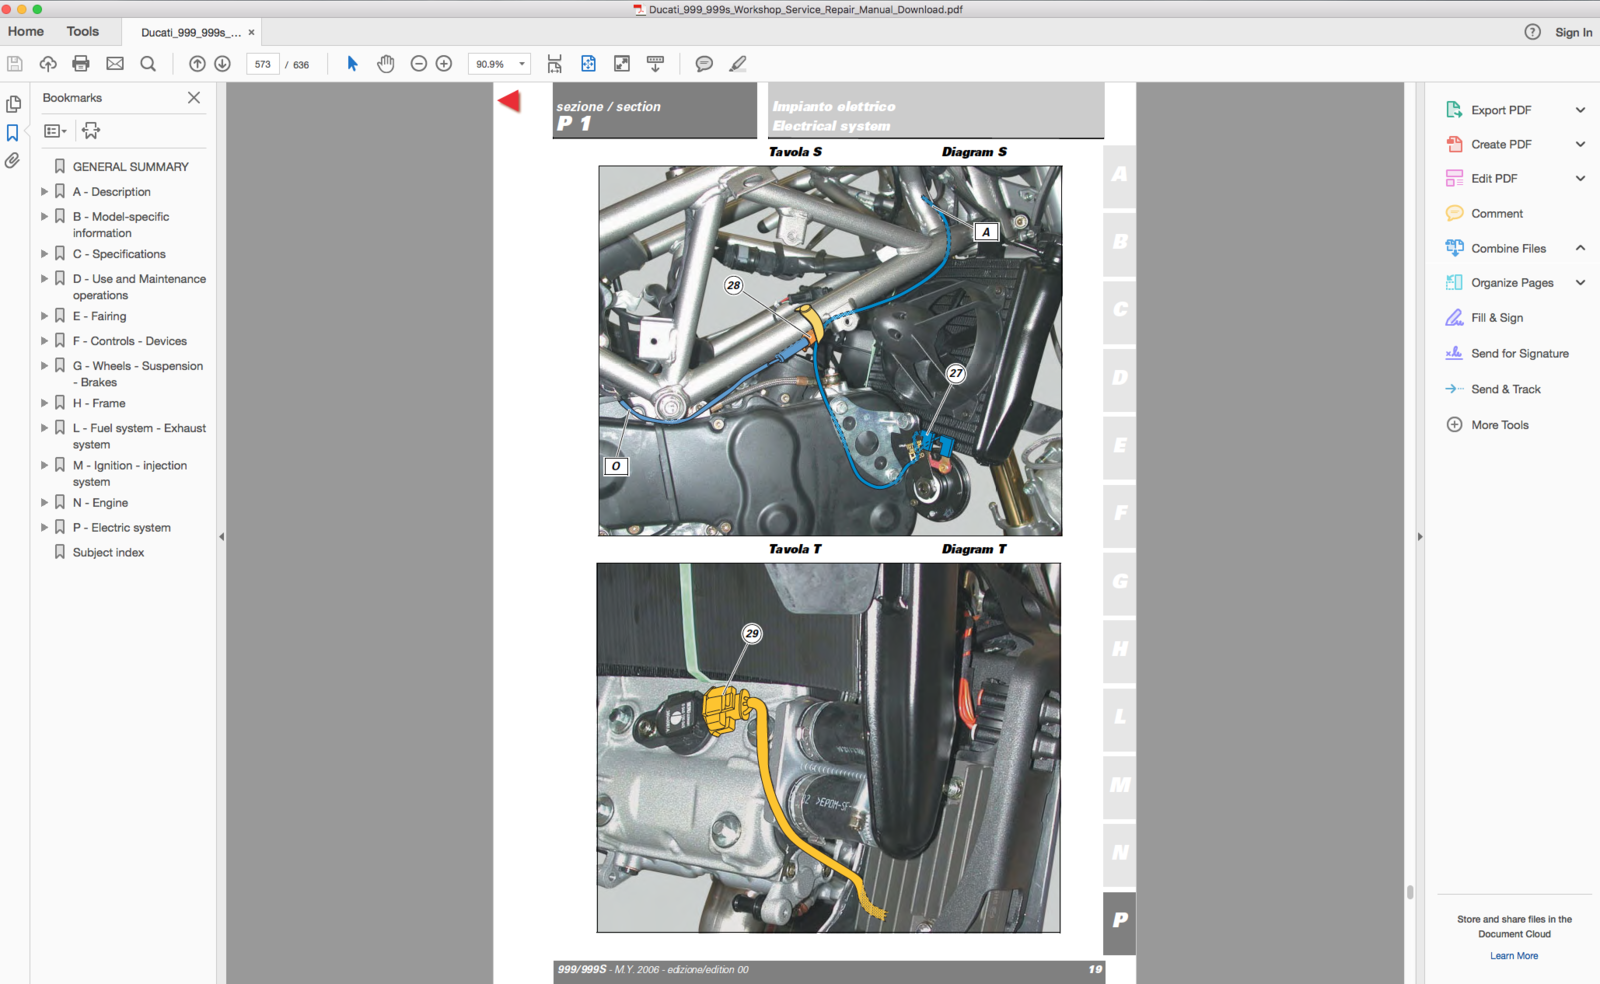Image resolution: width=1600 pixels, height=984 pixels.
Task: Click the Zoom in plus icon
Action: 444,64
